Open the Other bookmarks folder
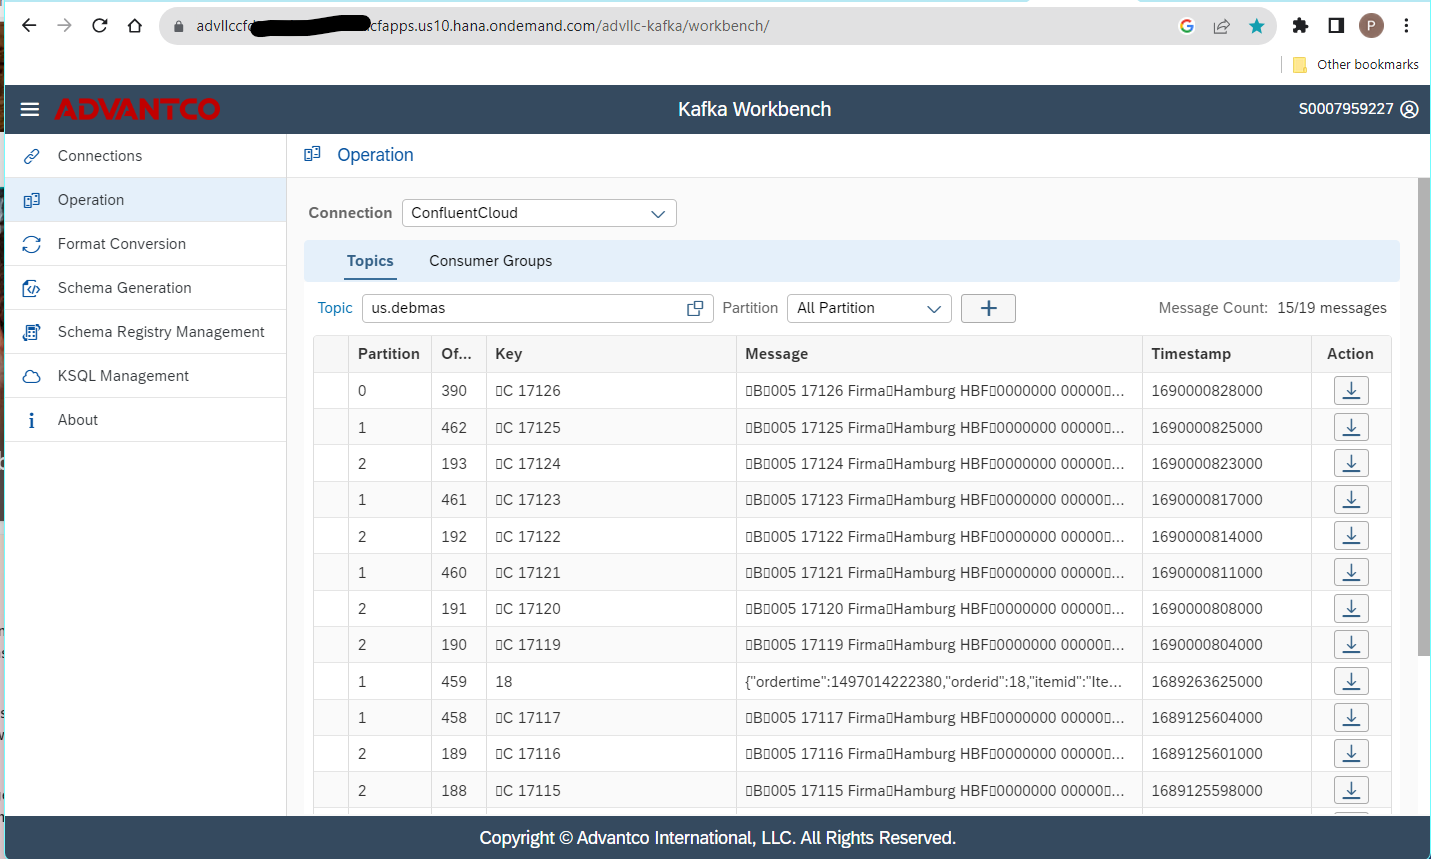Screen dimensions: 1431x859 (x=1355, y=64)
